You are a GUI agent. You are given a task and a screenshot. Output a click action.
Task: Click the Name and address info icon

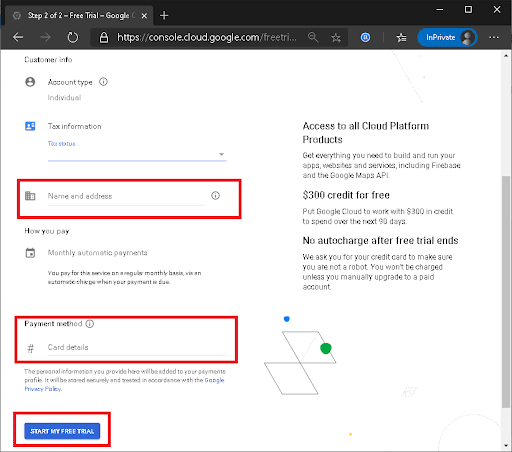215,196
